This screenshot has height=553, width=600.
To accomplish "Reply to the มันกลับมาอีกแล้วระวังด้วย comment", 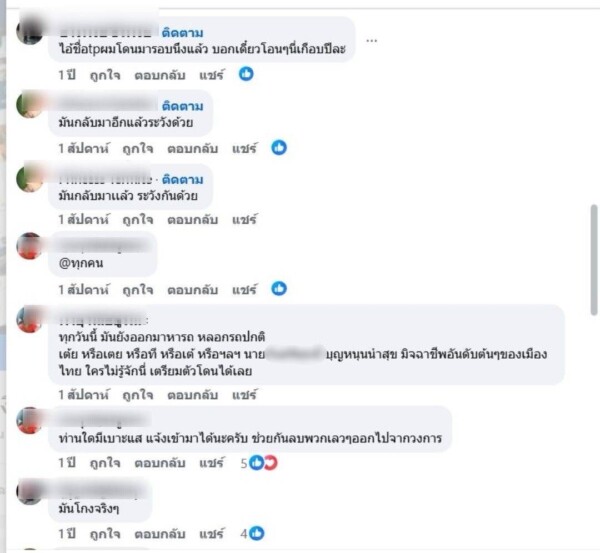I will click(x=192, y=148).
